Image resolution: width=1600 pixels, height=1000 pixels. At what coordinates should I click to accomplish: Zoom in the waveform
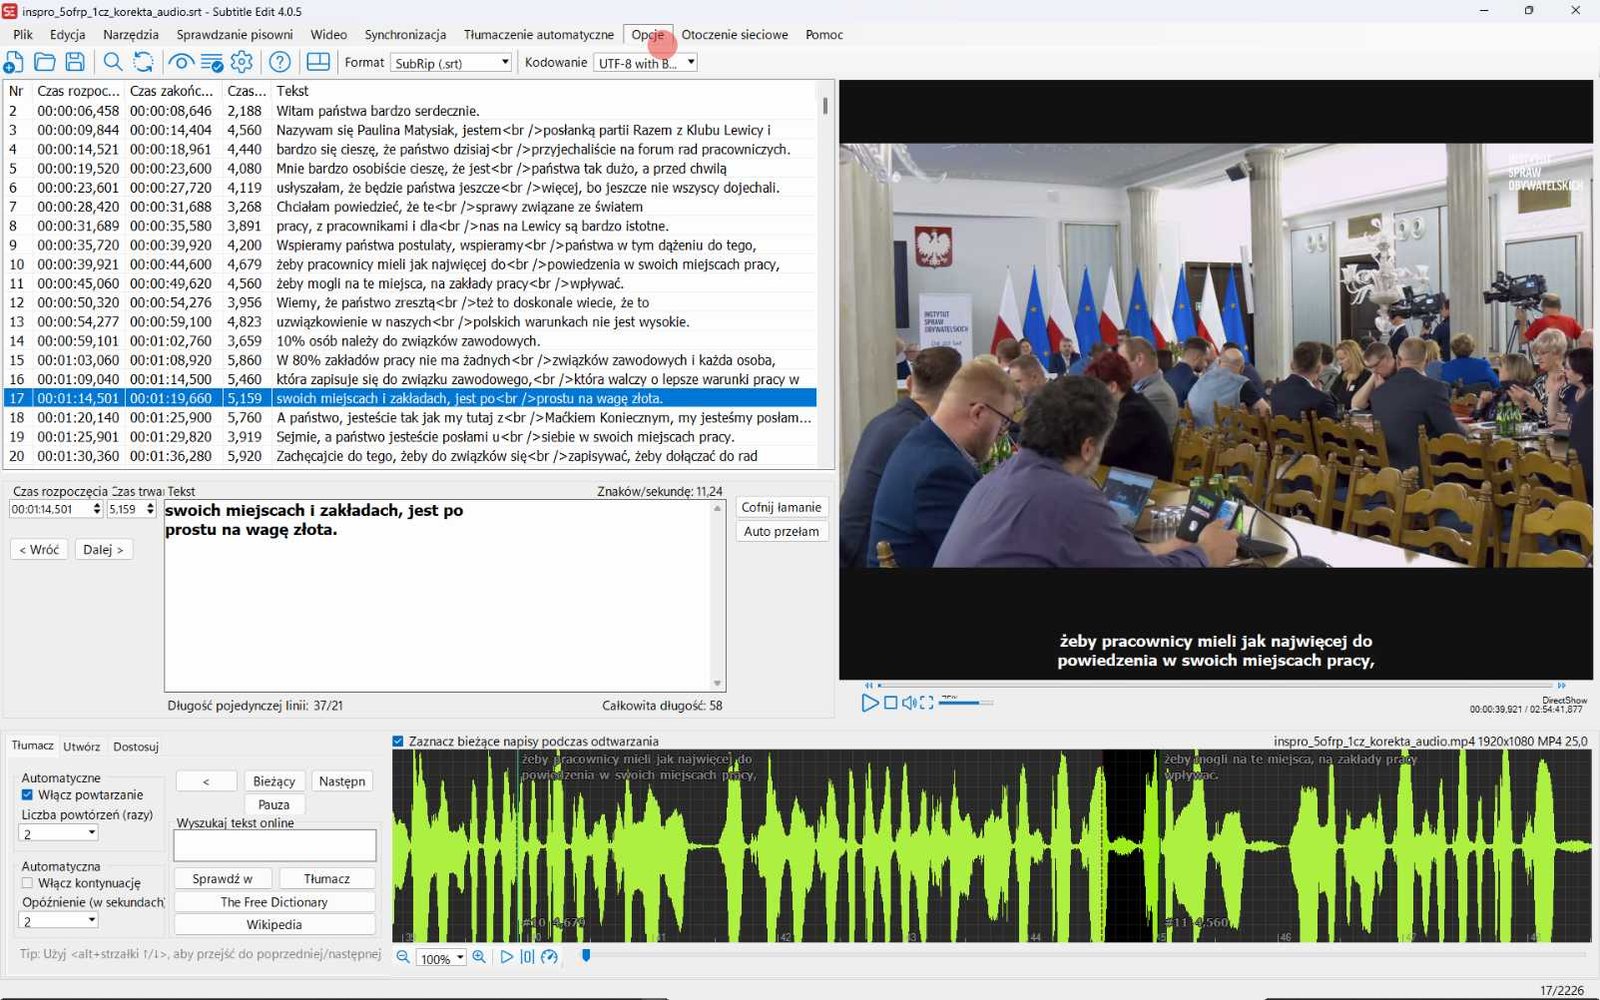click(x=479, y=957)
